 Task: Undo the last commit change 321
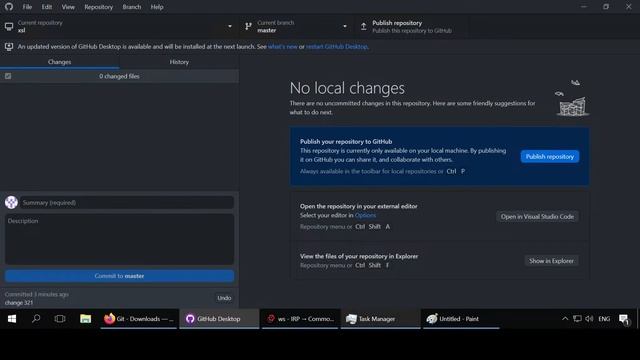tap(224, 298)
